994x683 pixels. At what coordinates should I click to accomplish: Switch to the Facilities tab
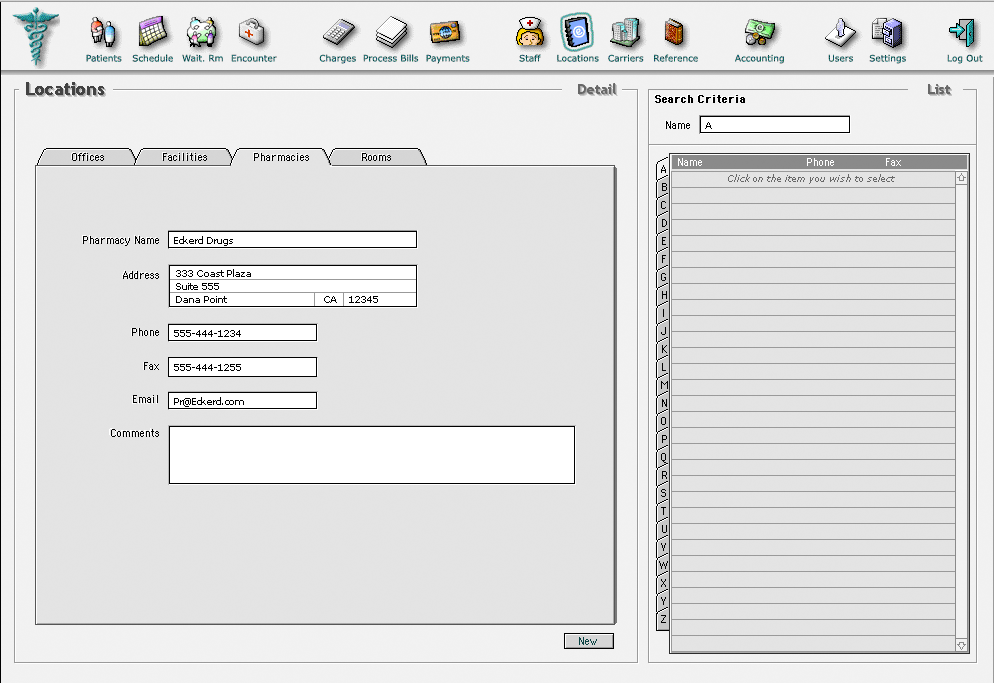click(184, 157)
